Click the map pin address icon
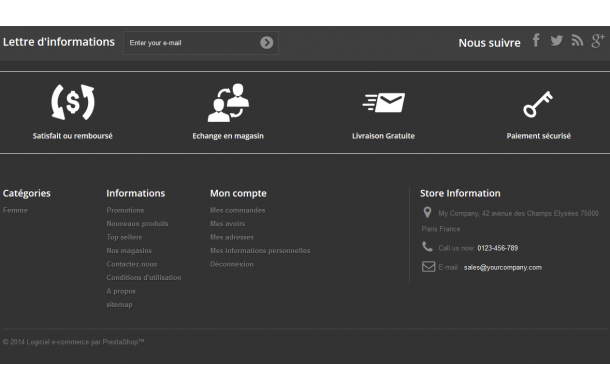The height and width of the screenshot is (390, 610). [427, 213]
